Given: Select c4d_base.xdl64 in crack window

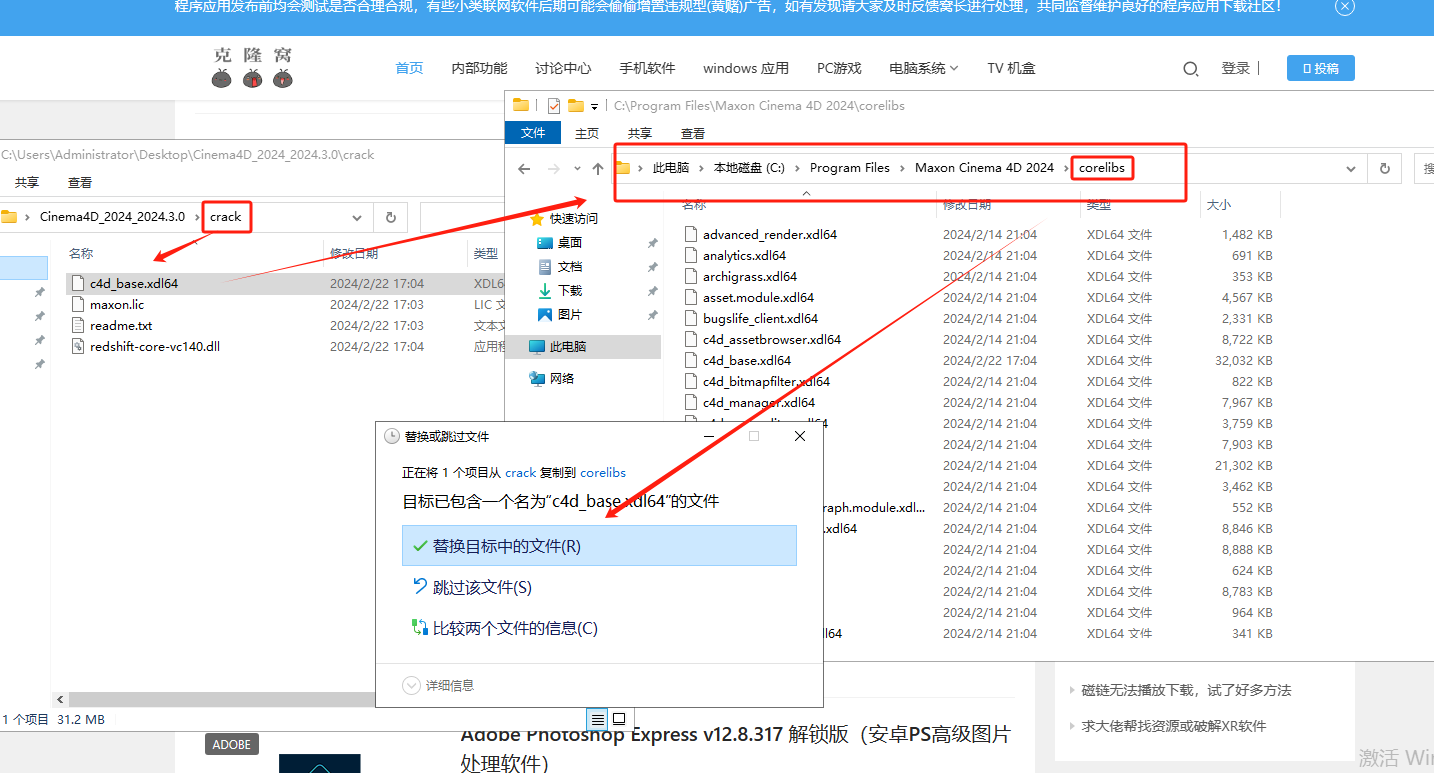Looking at the screenshot, I should tap(134, 283).
